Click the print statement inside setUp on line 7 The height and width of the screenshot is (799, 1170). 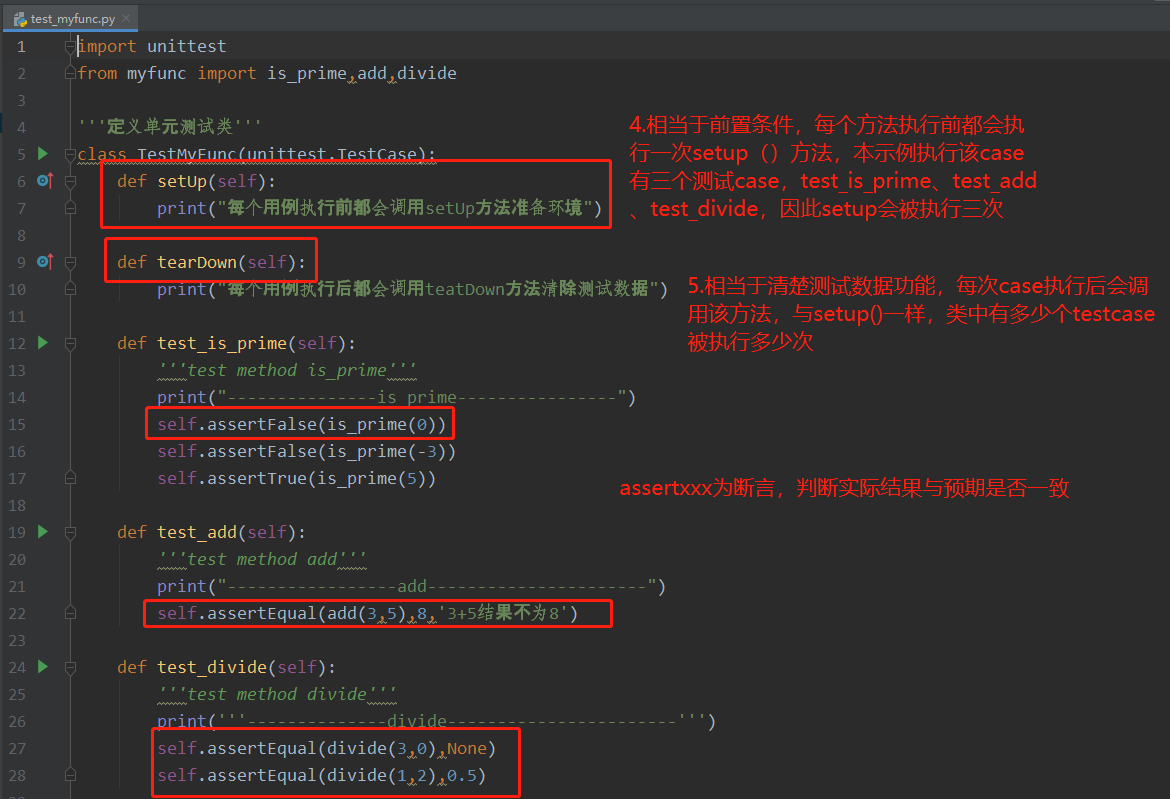point(379,208)
